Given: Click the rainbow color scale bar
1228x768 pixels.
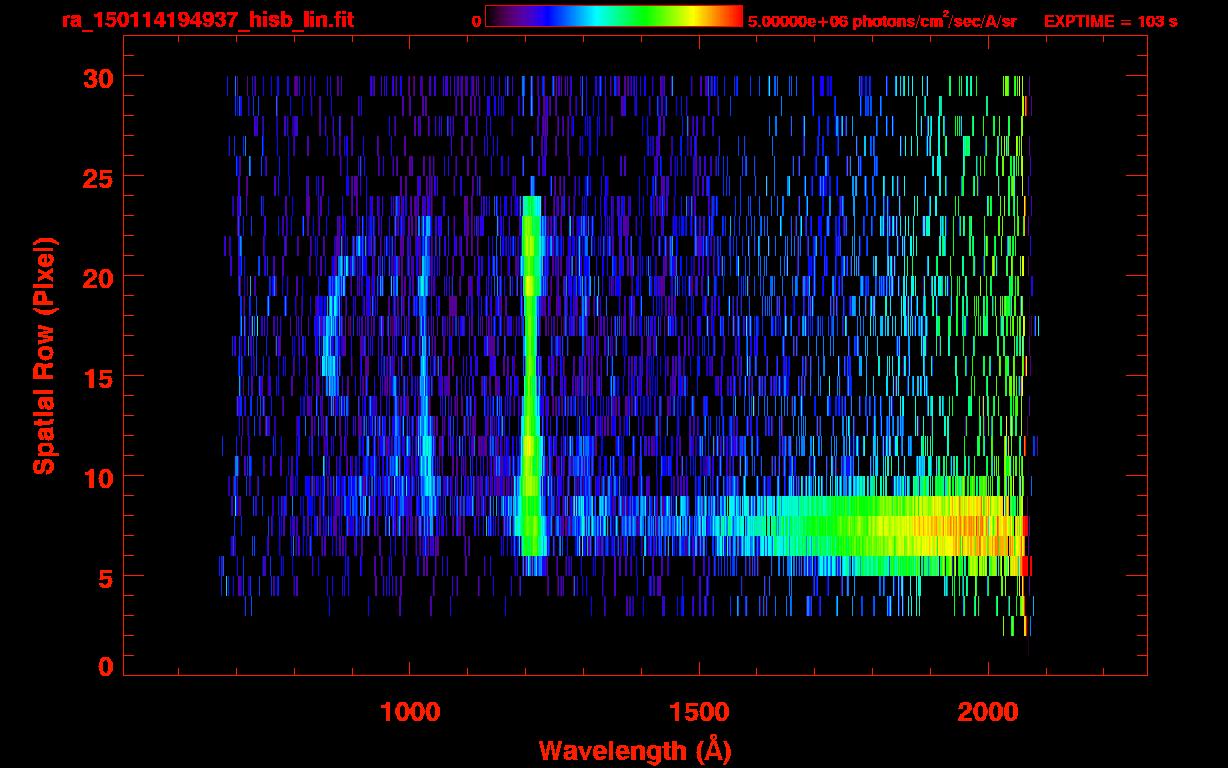Looking at the screenshot, I should click(613, 16).
